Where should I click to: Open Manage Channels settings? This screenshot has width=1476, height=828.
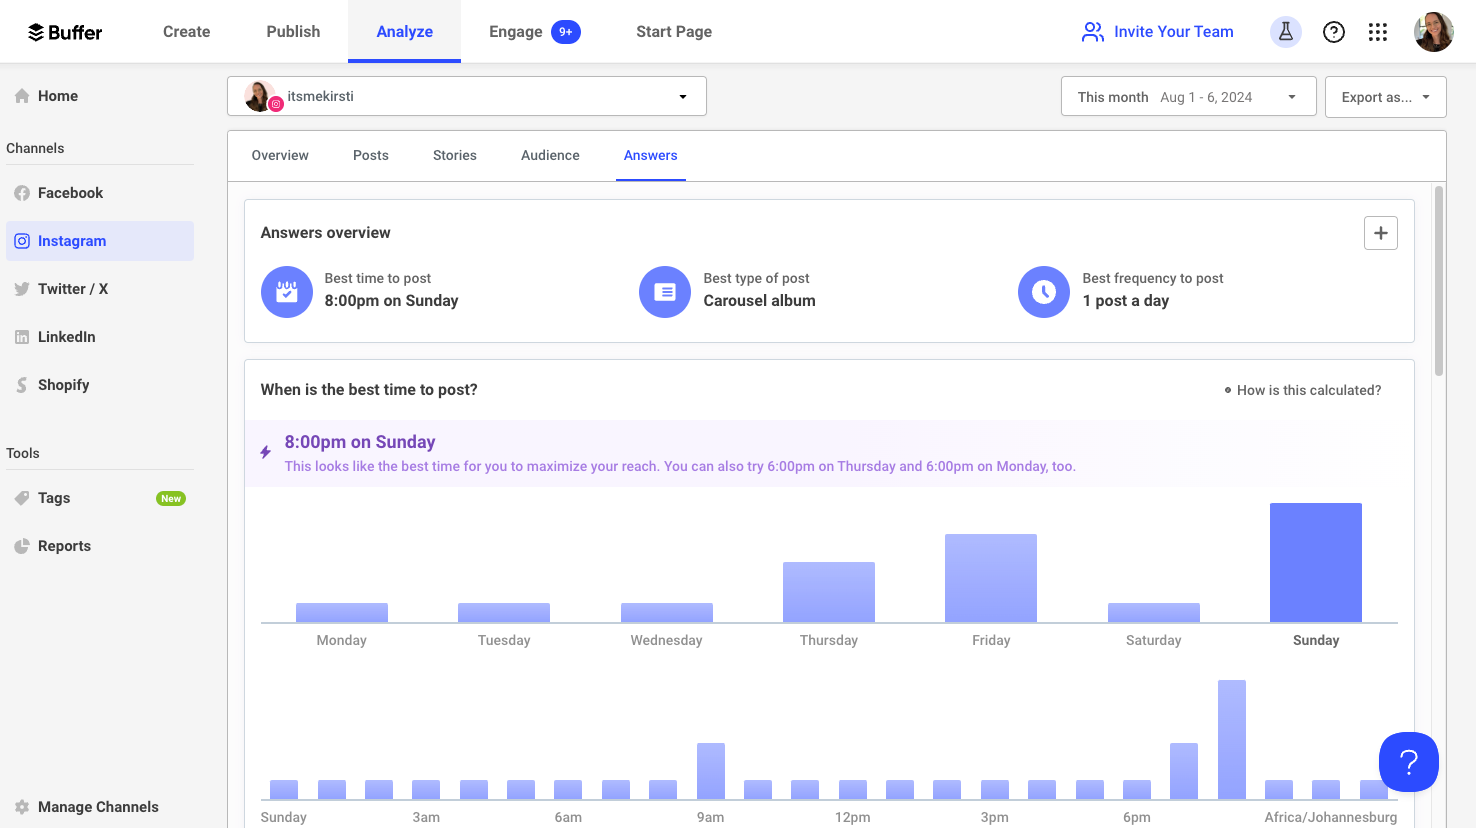pyautogui.click(x=97, y=806)
